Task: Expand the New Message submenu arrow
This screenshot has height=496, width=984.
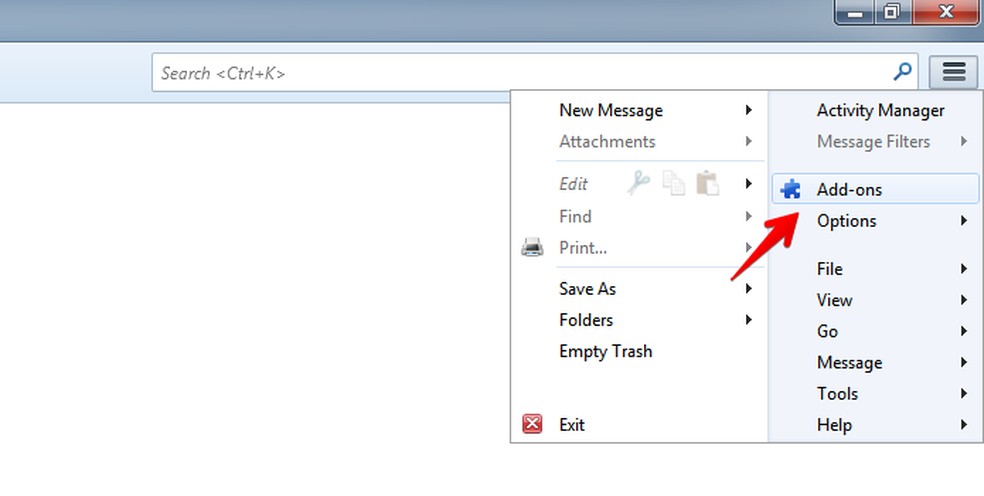Action: [x=748, y=110]
